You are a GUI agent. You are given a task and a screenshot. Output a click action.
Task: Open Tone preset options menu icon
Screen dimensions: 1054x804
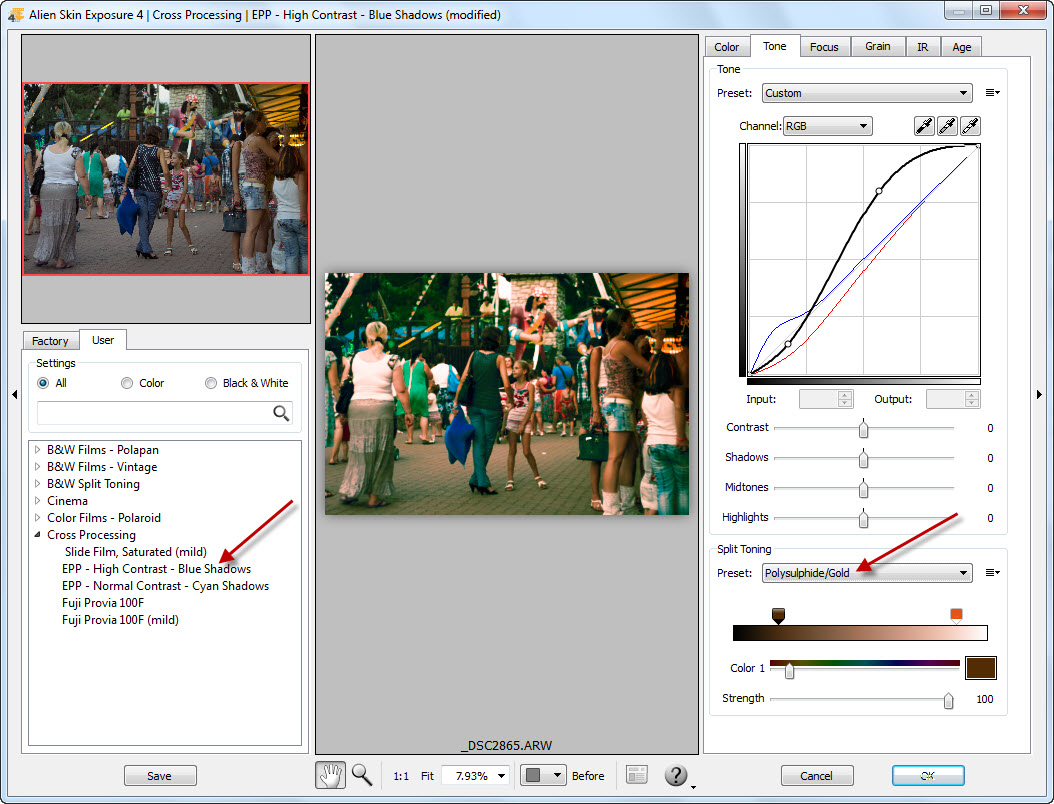[x=992, y=93]
